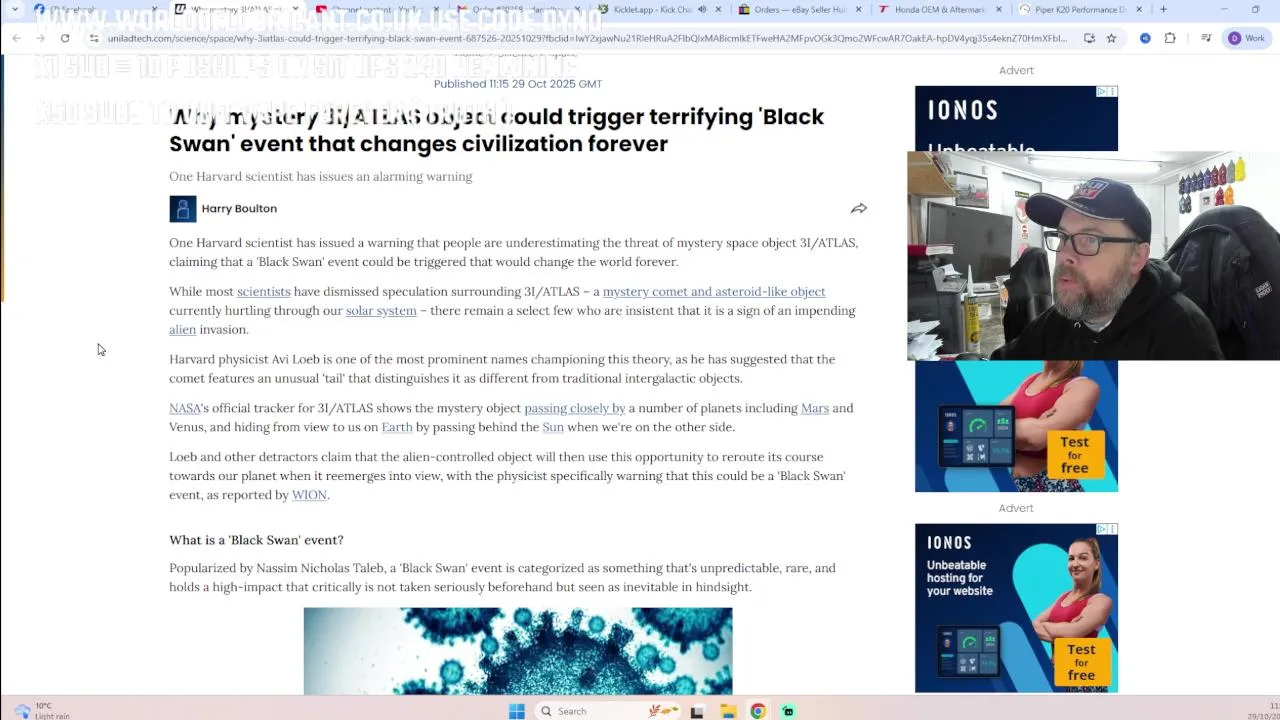Open Task View icon on the taskbar
Image resolution: width=1280 pixels, height=720 pixels.
pyautogui.click(x=697, y=711)
